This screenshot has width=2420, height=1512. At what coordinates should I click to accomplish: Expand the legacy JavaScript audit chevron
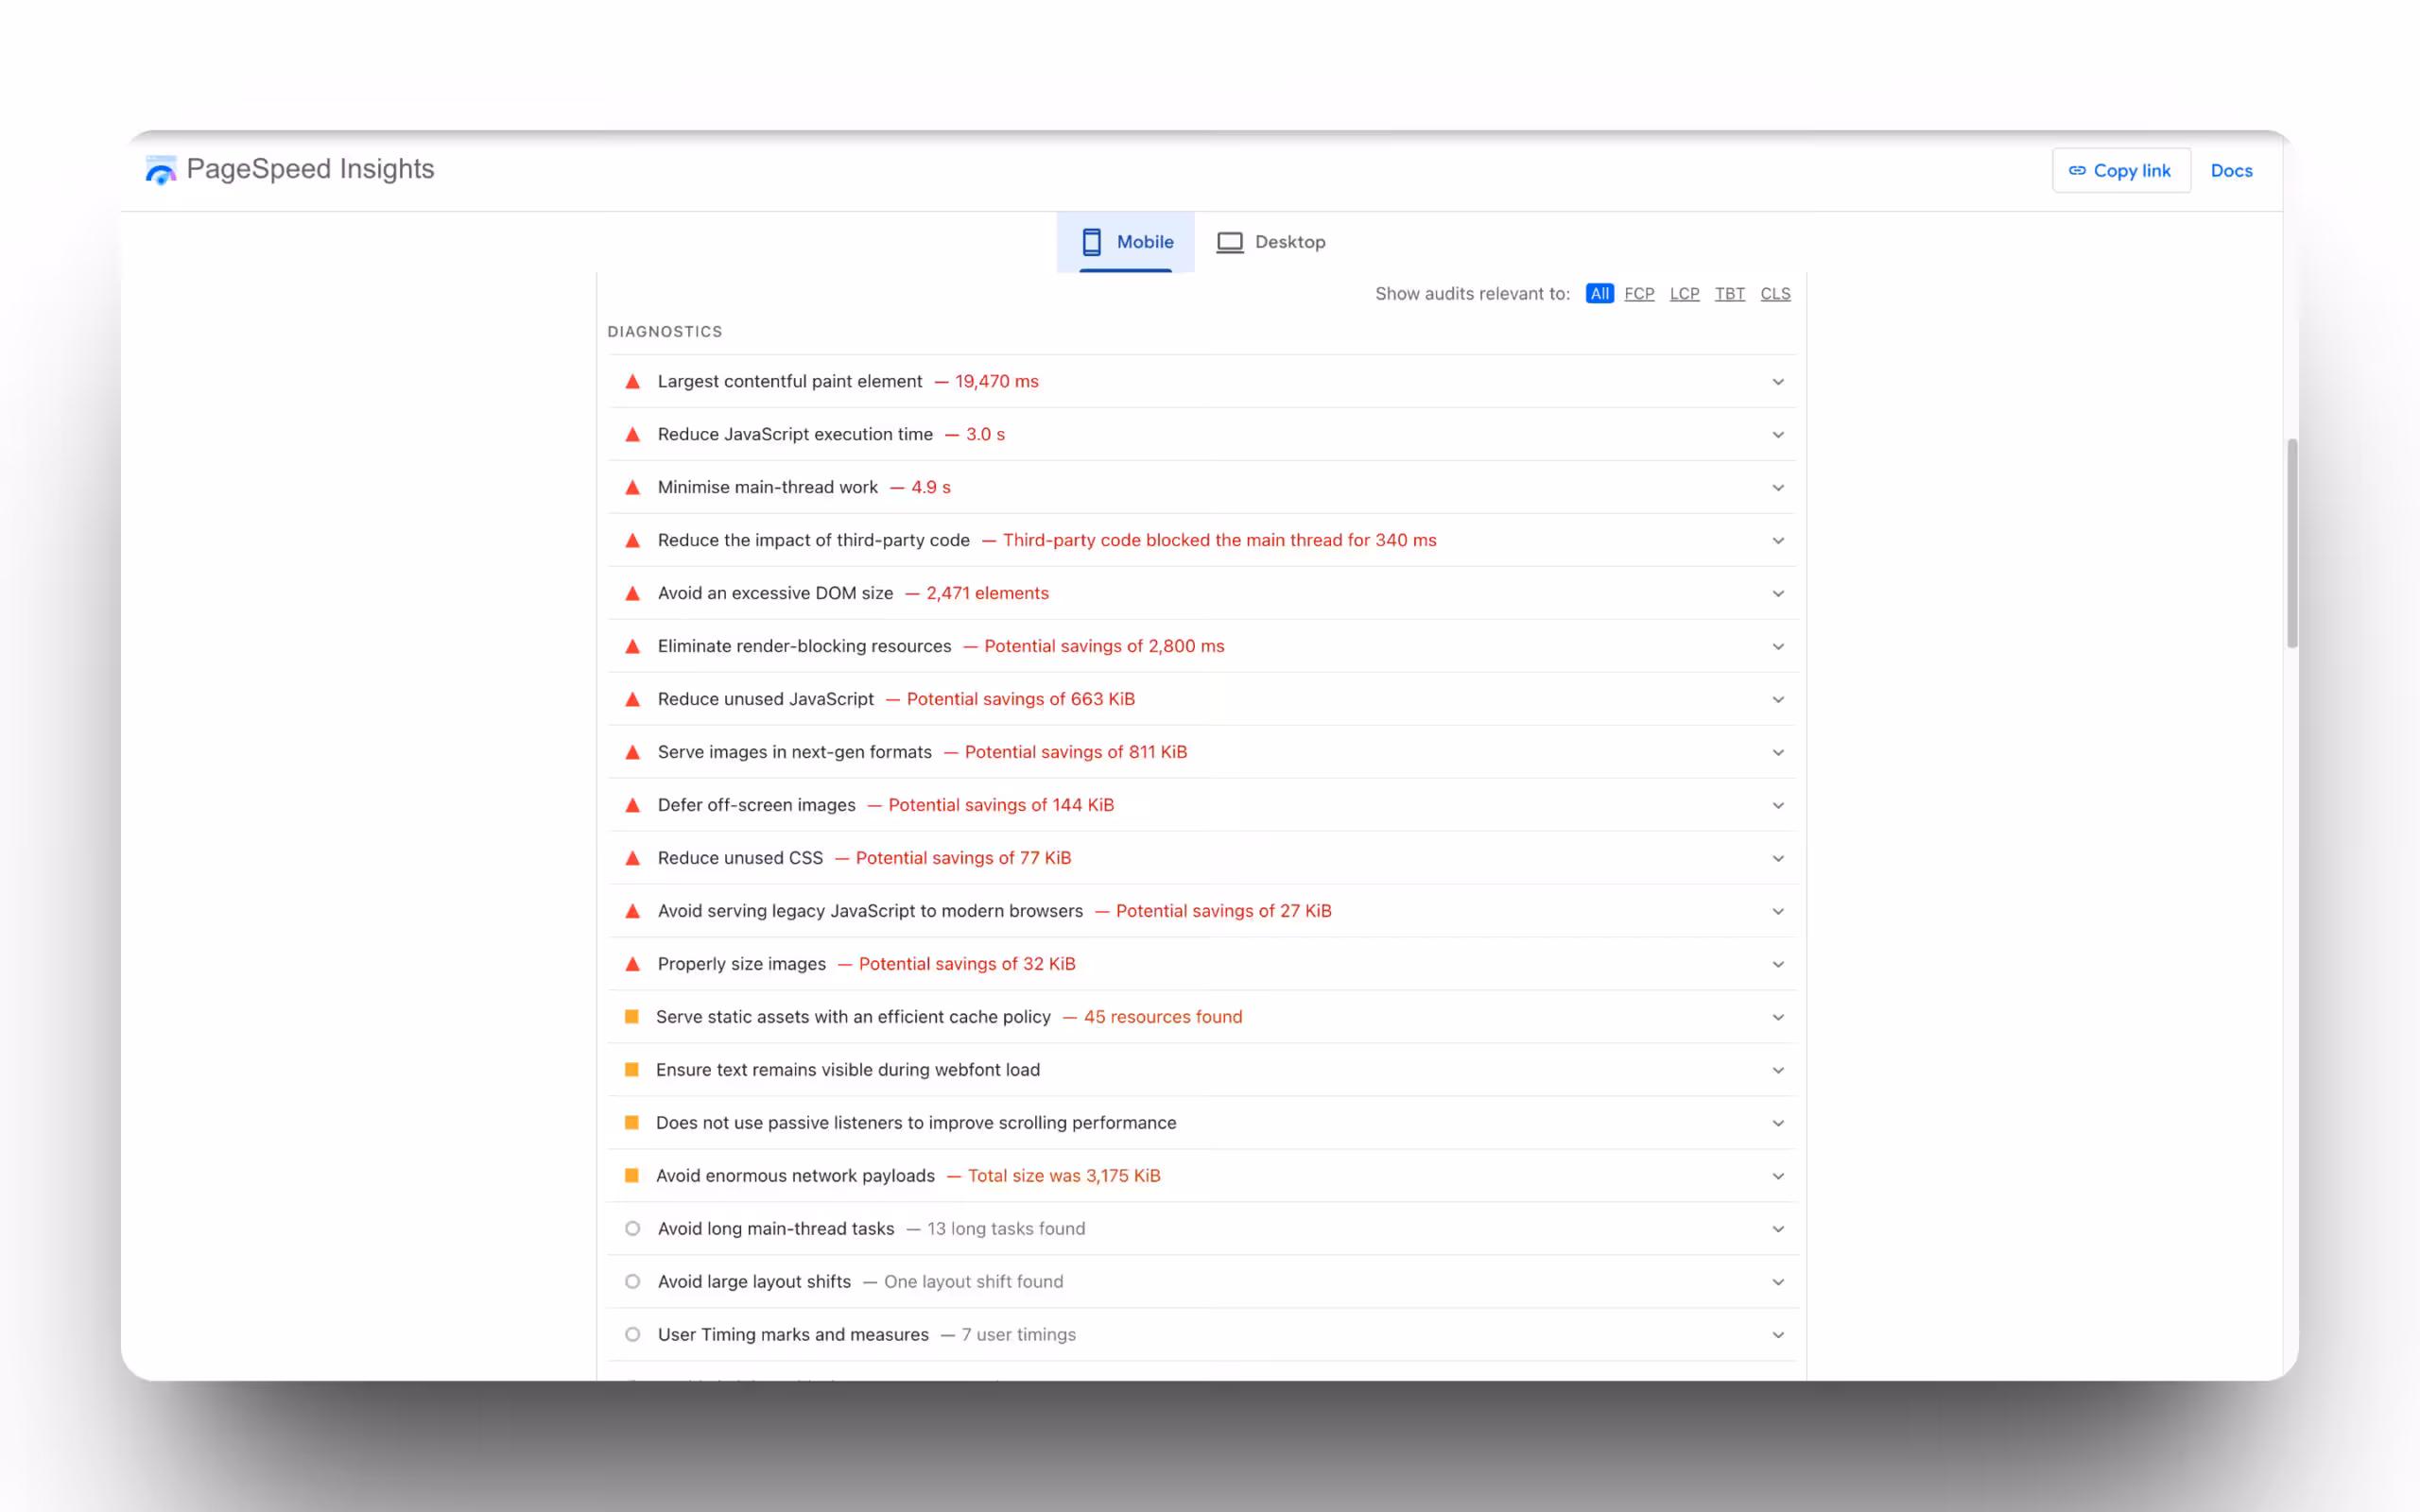pyautogui.click(x=1778, y=912)
